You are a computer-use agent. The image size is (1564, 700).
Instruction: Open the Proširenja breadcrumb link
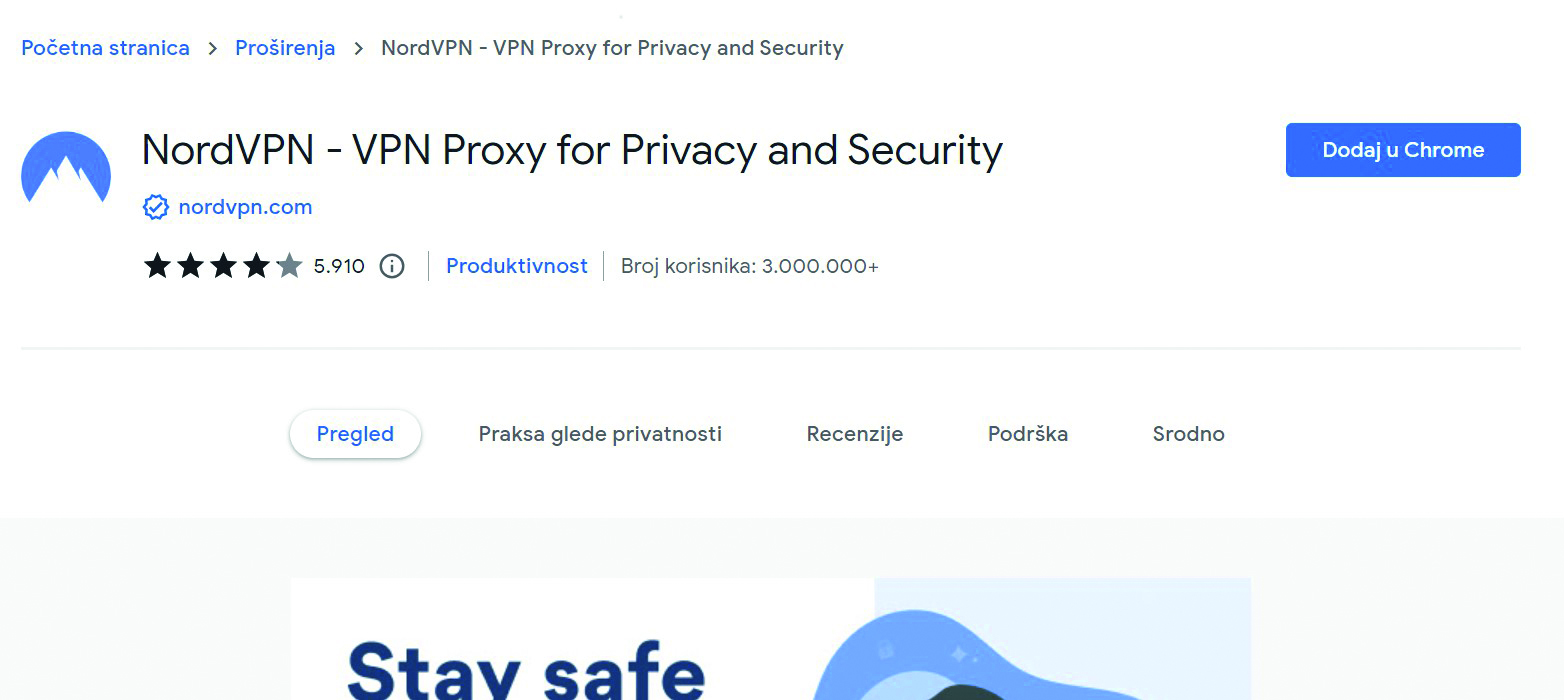(x=285, y=48)
